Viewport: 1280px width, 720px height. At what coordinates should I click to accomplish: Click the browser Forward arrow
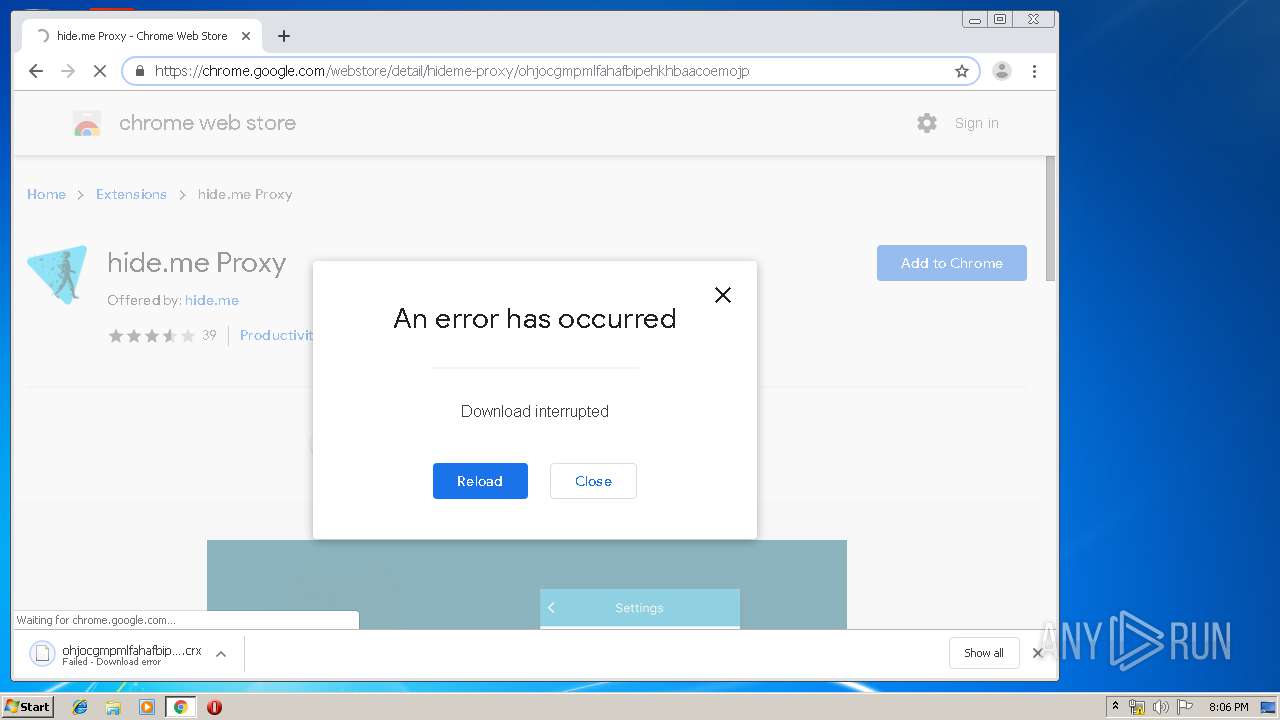68,71
